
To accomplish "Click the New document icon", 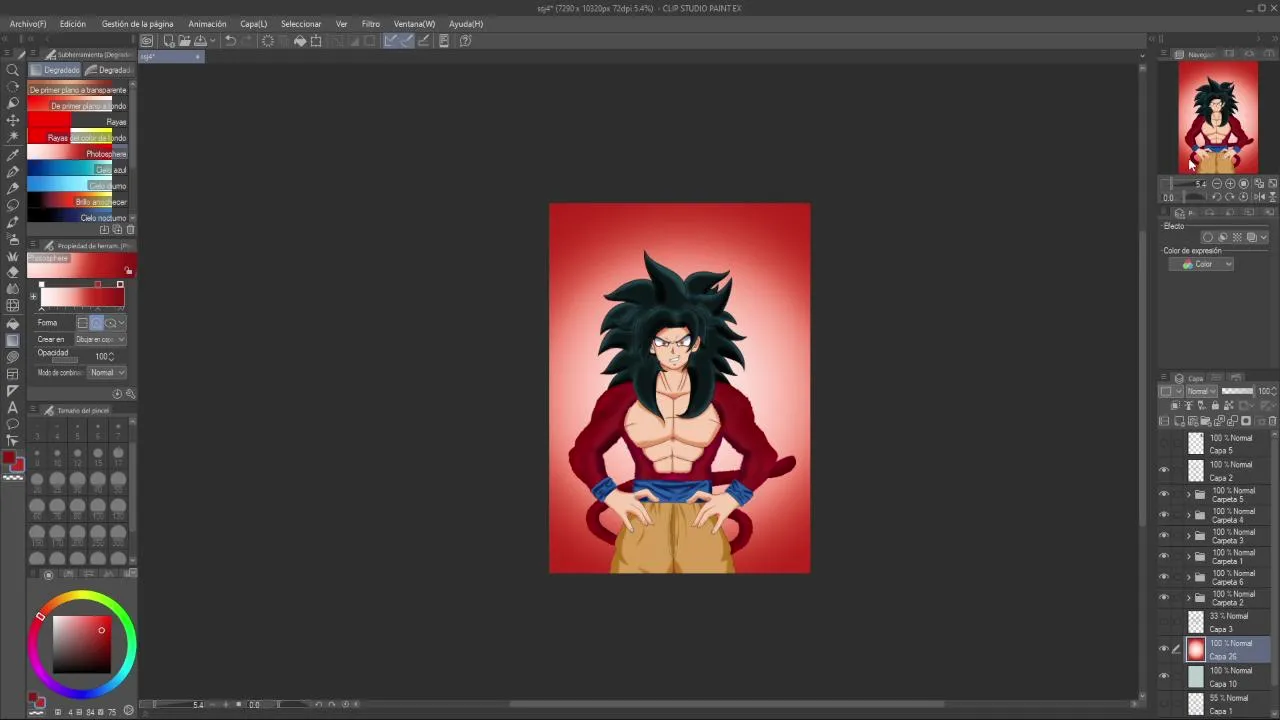I will click(169, 41).
